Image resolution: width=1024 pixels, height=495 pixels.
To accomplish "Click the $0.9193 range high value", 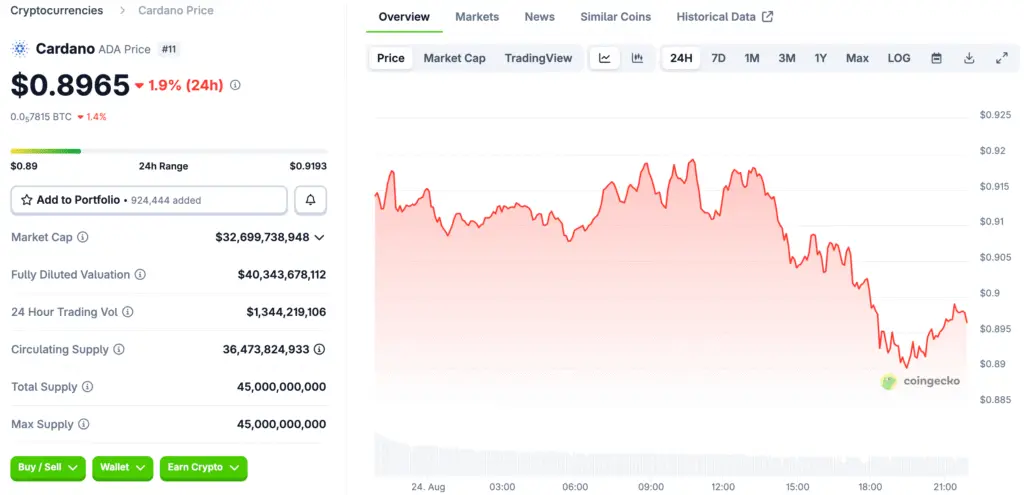I will click(308, 167).
